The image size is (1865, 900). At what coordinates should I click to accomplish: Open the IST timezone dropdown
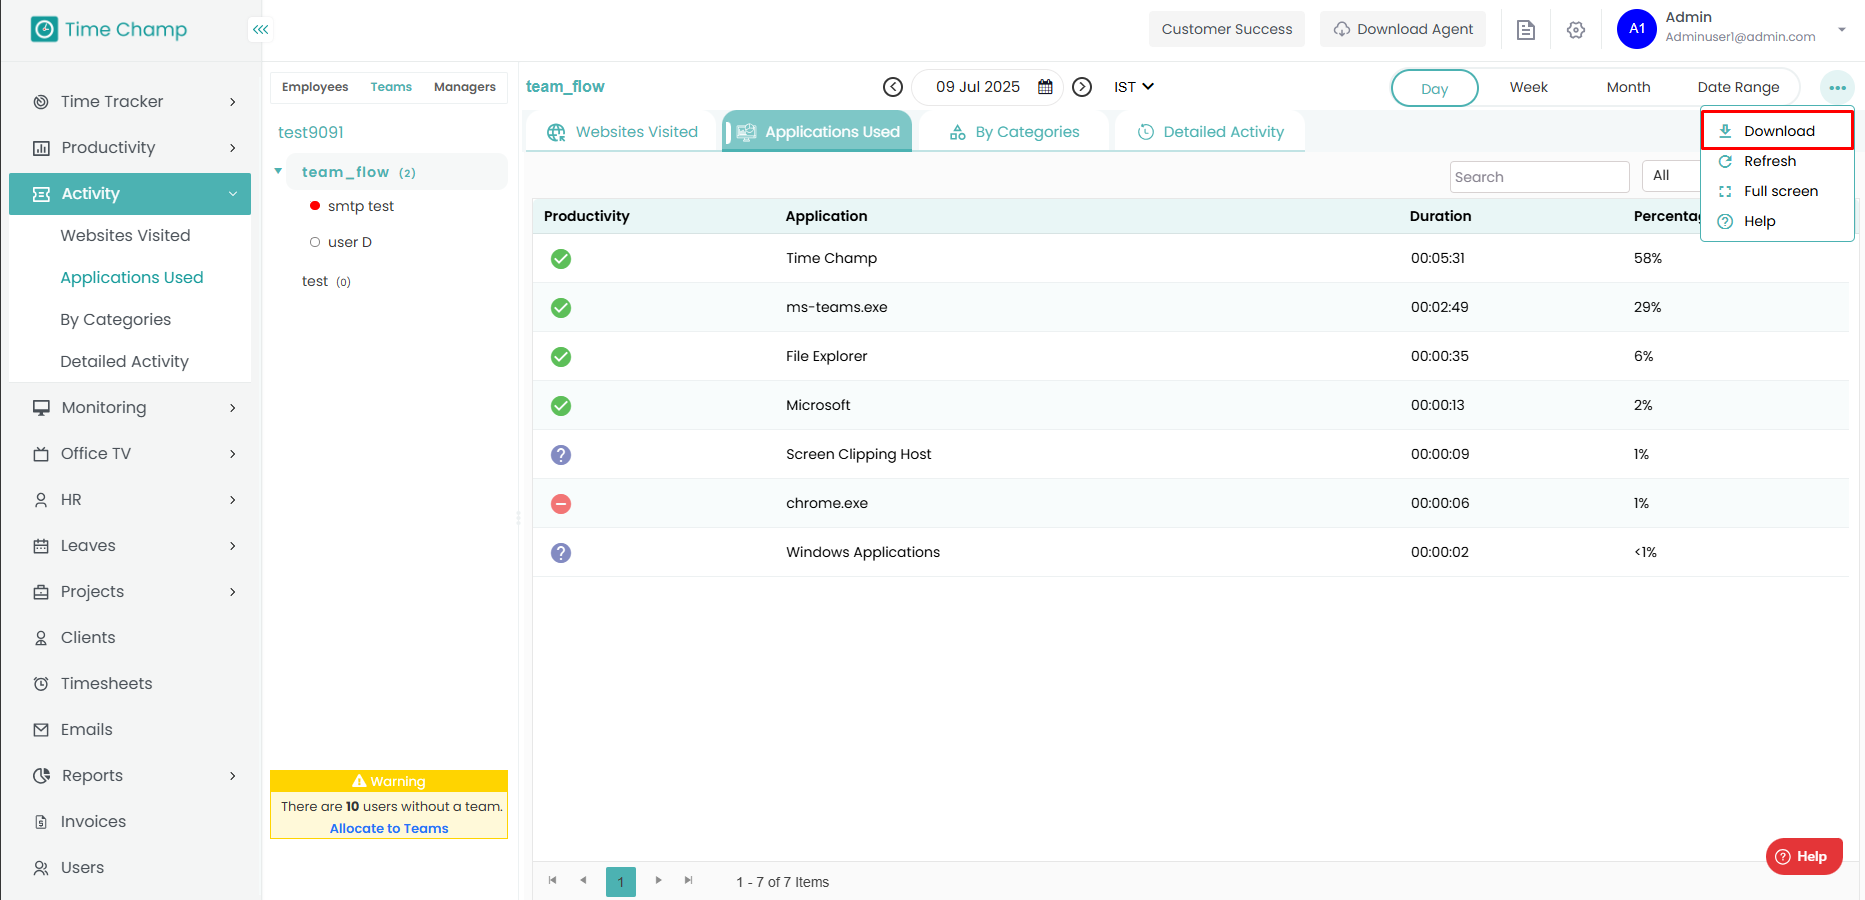coord(1134,87)
